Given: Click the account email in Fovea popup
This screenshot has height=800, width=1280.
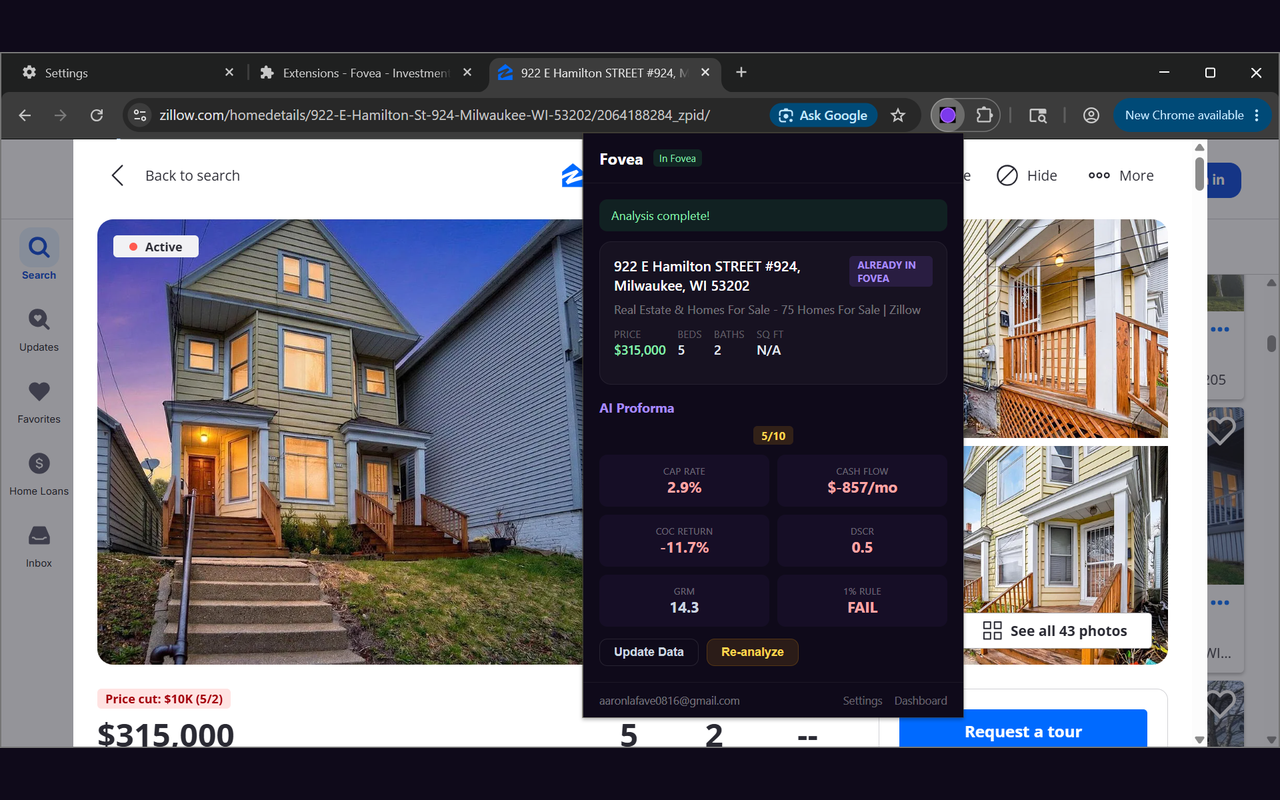Looking at the screenshot, I should pyautogui.click(x=669, y=701).
